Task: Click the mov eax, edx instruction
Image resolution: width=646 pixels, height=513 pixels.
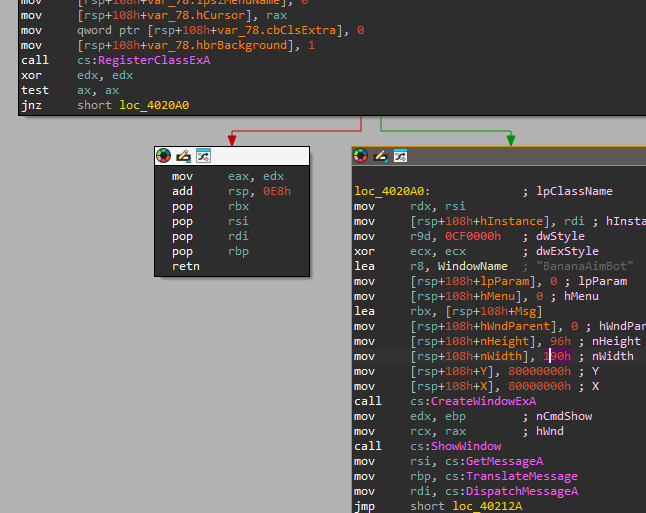Action: click(228, 176)
